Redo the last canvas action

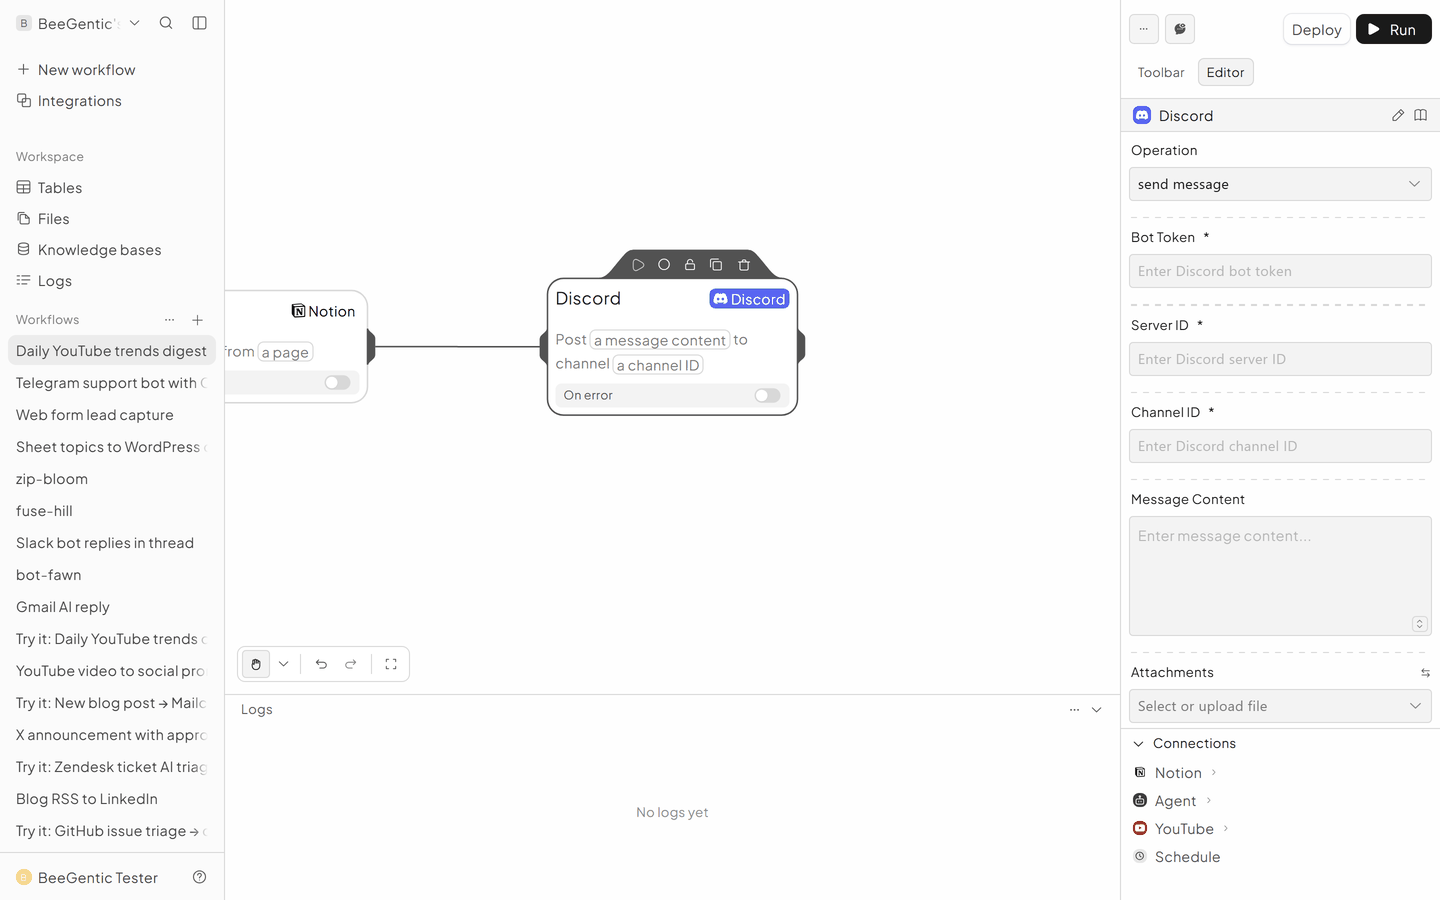coord(351,664)
